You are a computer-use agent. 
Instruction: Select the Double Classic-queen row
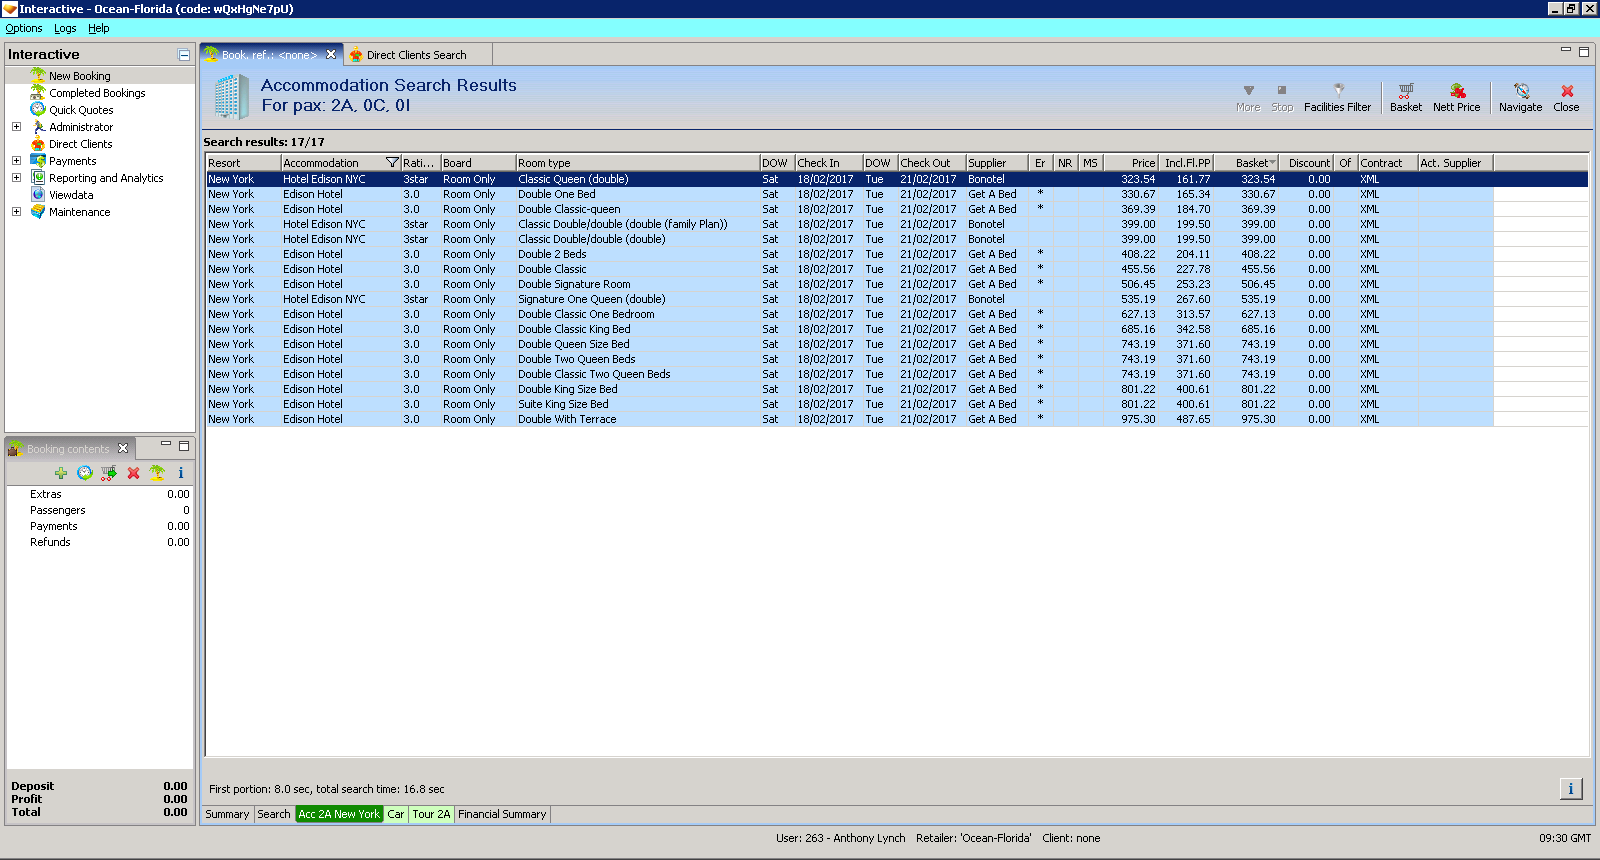tap(896, 209)
